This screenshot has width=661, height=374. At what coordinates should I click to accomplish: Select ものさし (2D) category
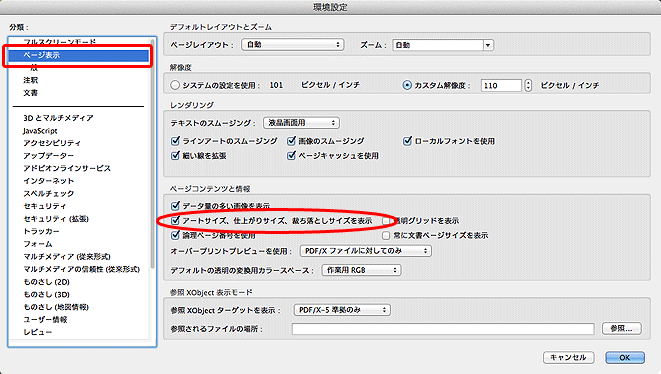click(x=46, y=282)
